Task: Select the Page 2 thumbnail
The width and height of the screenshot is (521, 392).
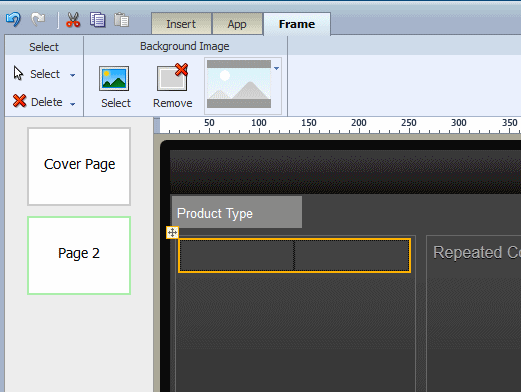Action: (79, 255)
